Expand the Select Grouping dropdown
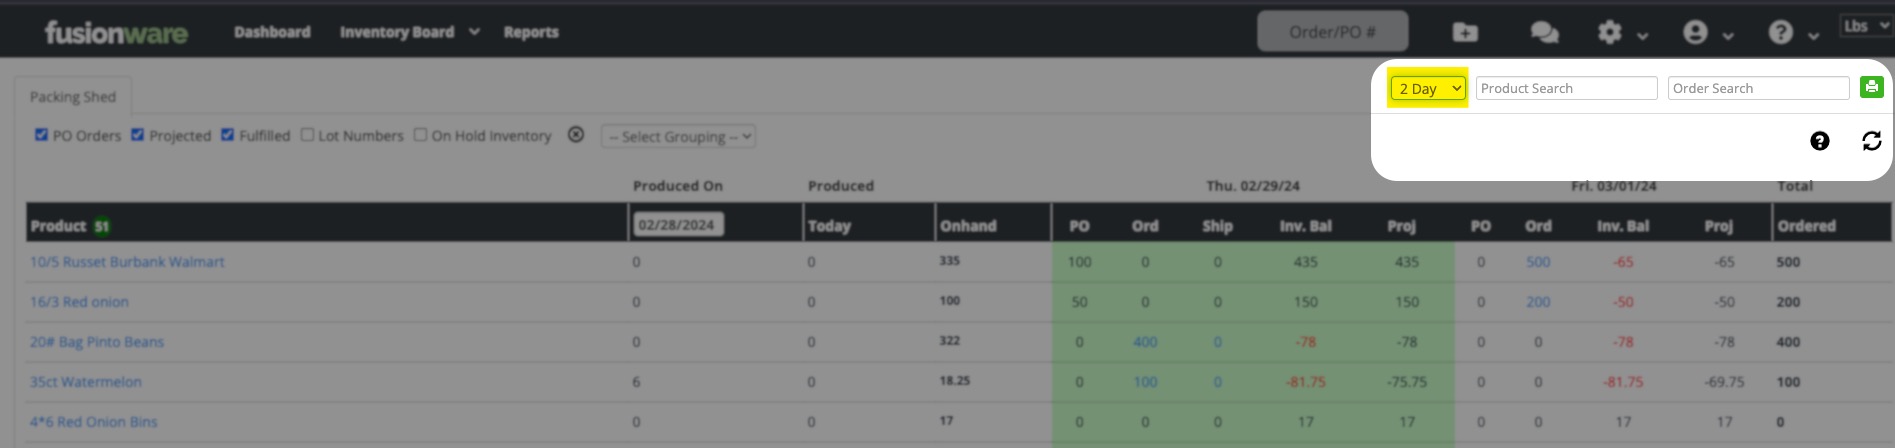This screenshot has width=1895, height=448. 678,136
